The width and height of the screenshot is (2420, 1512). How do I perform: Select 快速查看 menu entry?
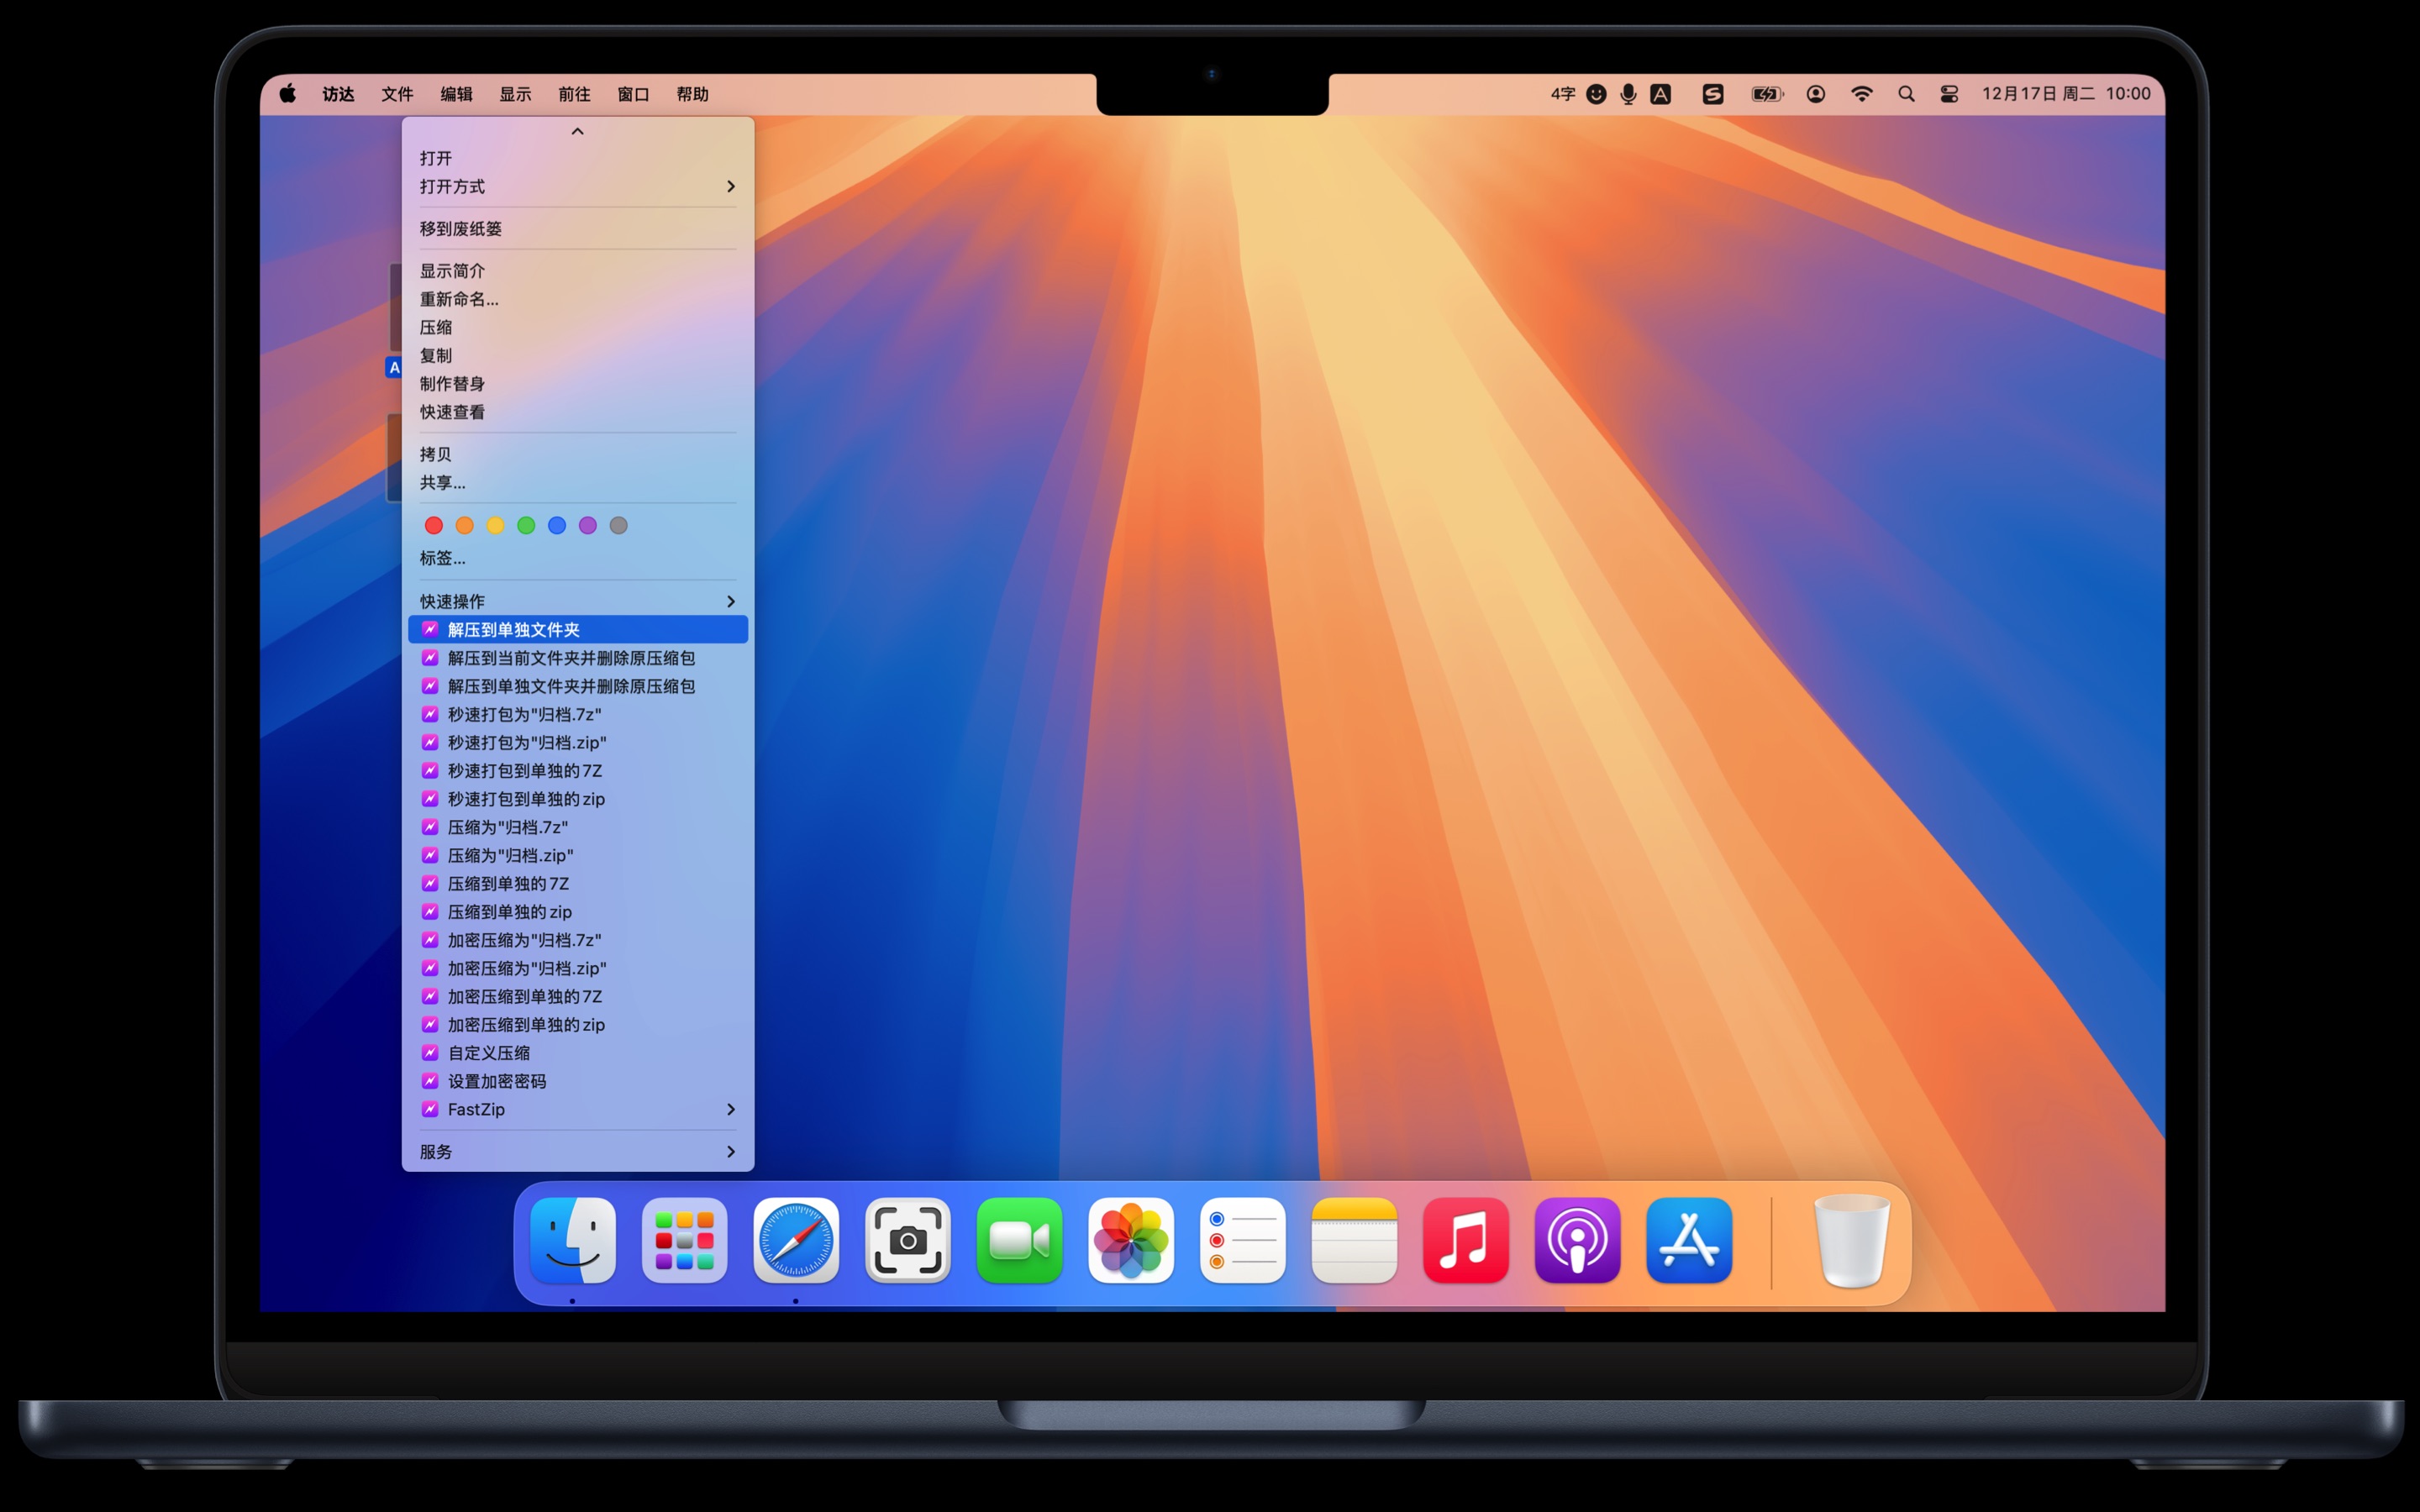[578, 412]
